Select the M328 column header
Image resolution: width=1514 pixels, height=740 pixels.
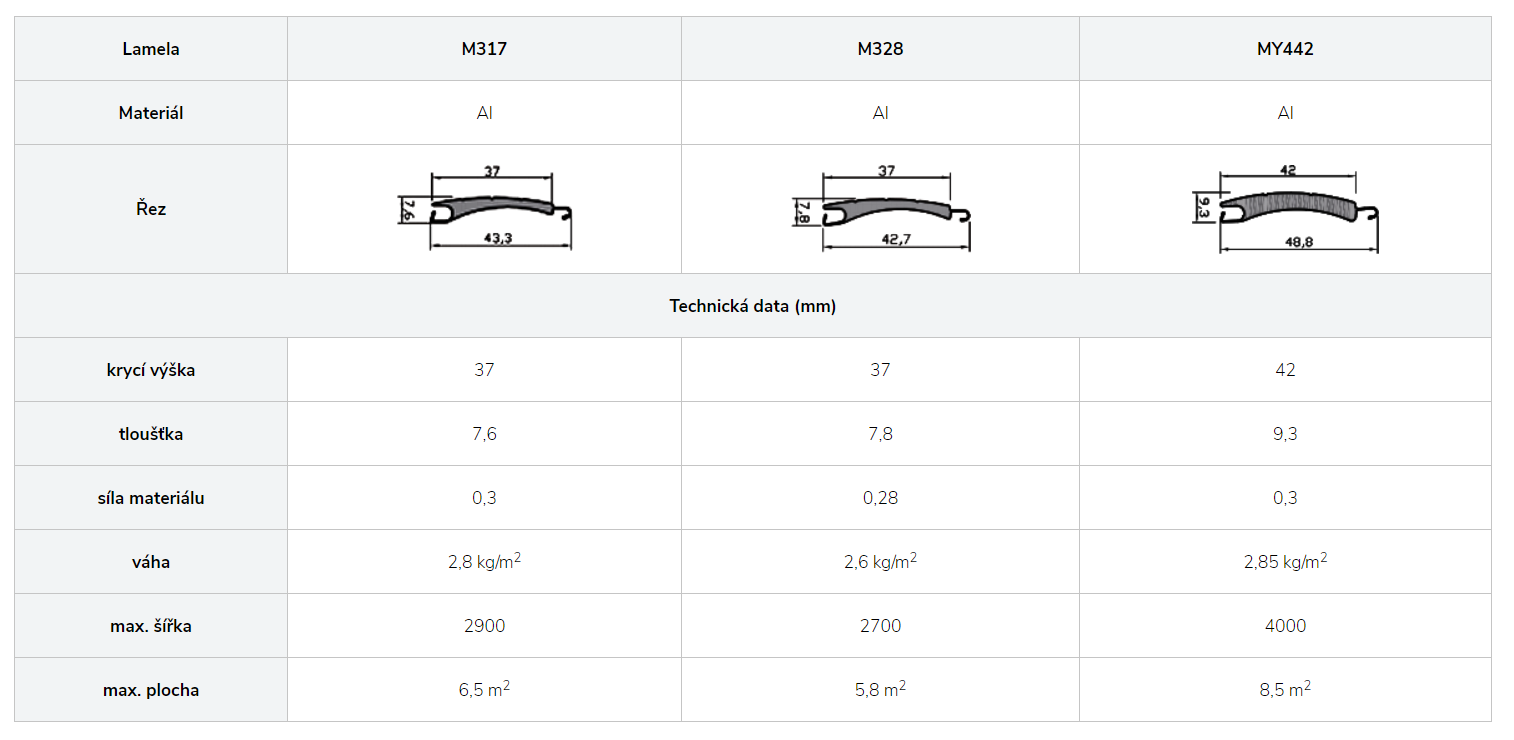click(880, 48)
